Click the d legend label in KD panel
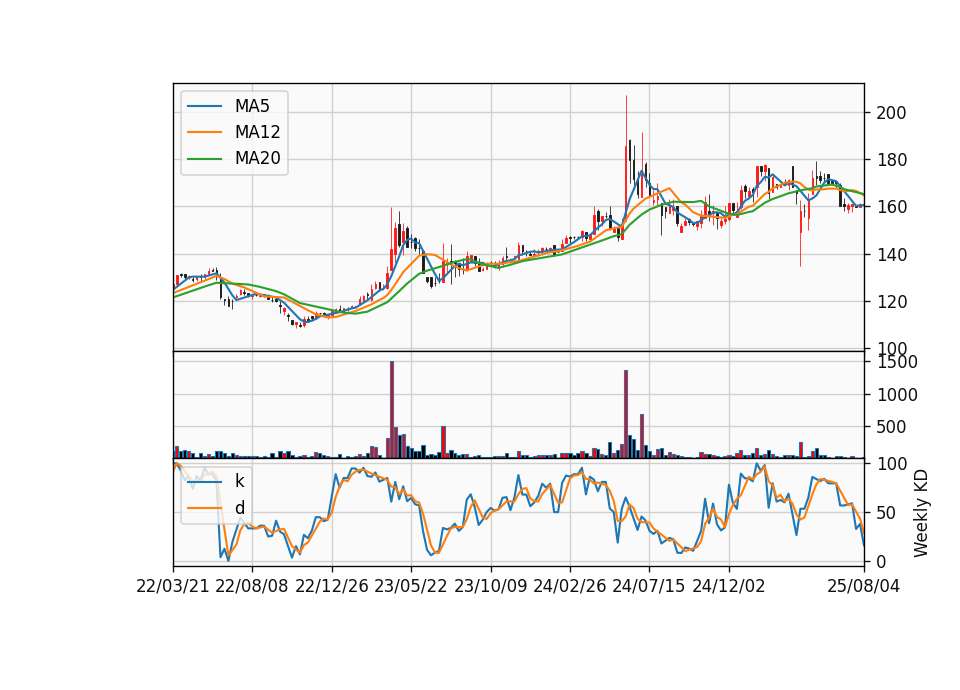Image resolution: width=960 pixels, height=690 pixels. [240, 508]
